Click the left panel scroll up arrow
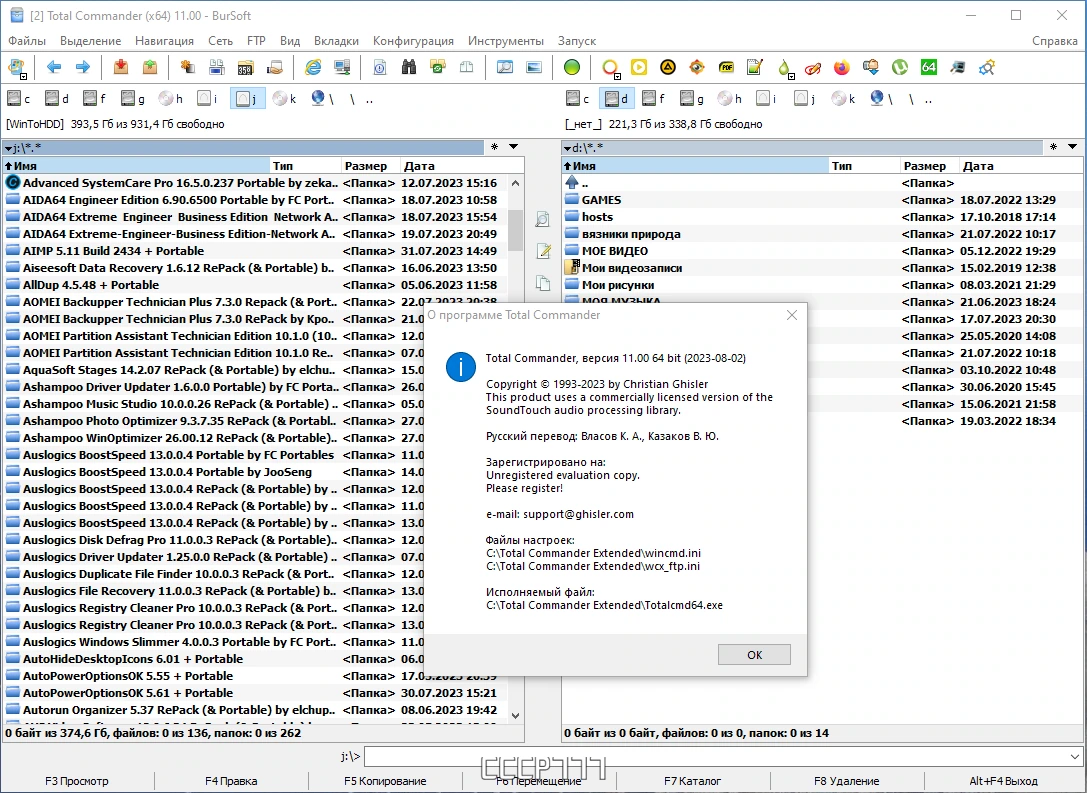The image size is (1087, 793). (515, 183)
